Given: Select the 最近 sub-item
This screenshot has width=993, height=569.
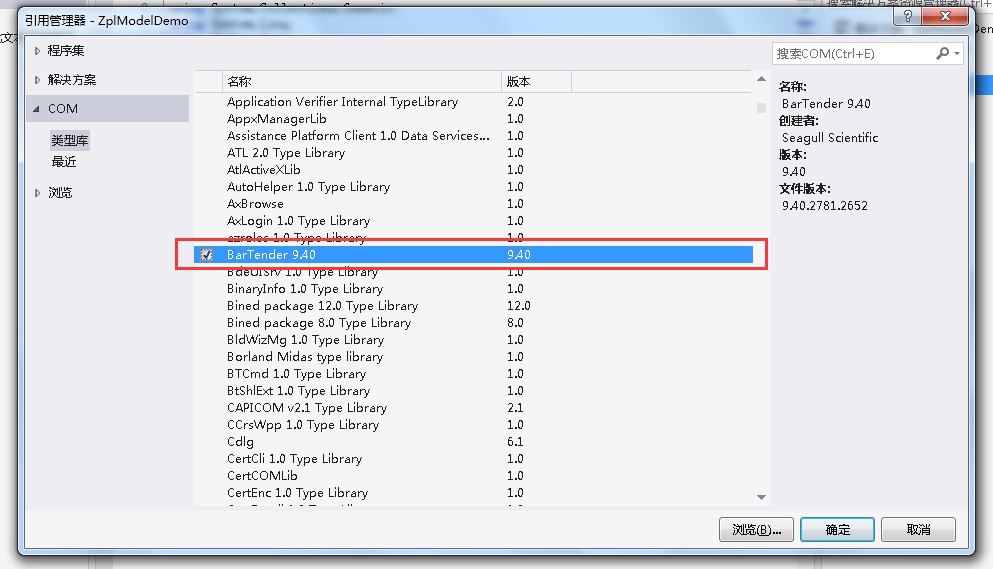Looking at the screenshot, I should click(x=64, y=162).
